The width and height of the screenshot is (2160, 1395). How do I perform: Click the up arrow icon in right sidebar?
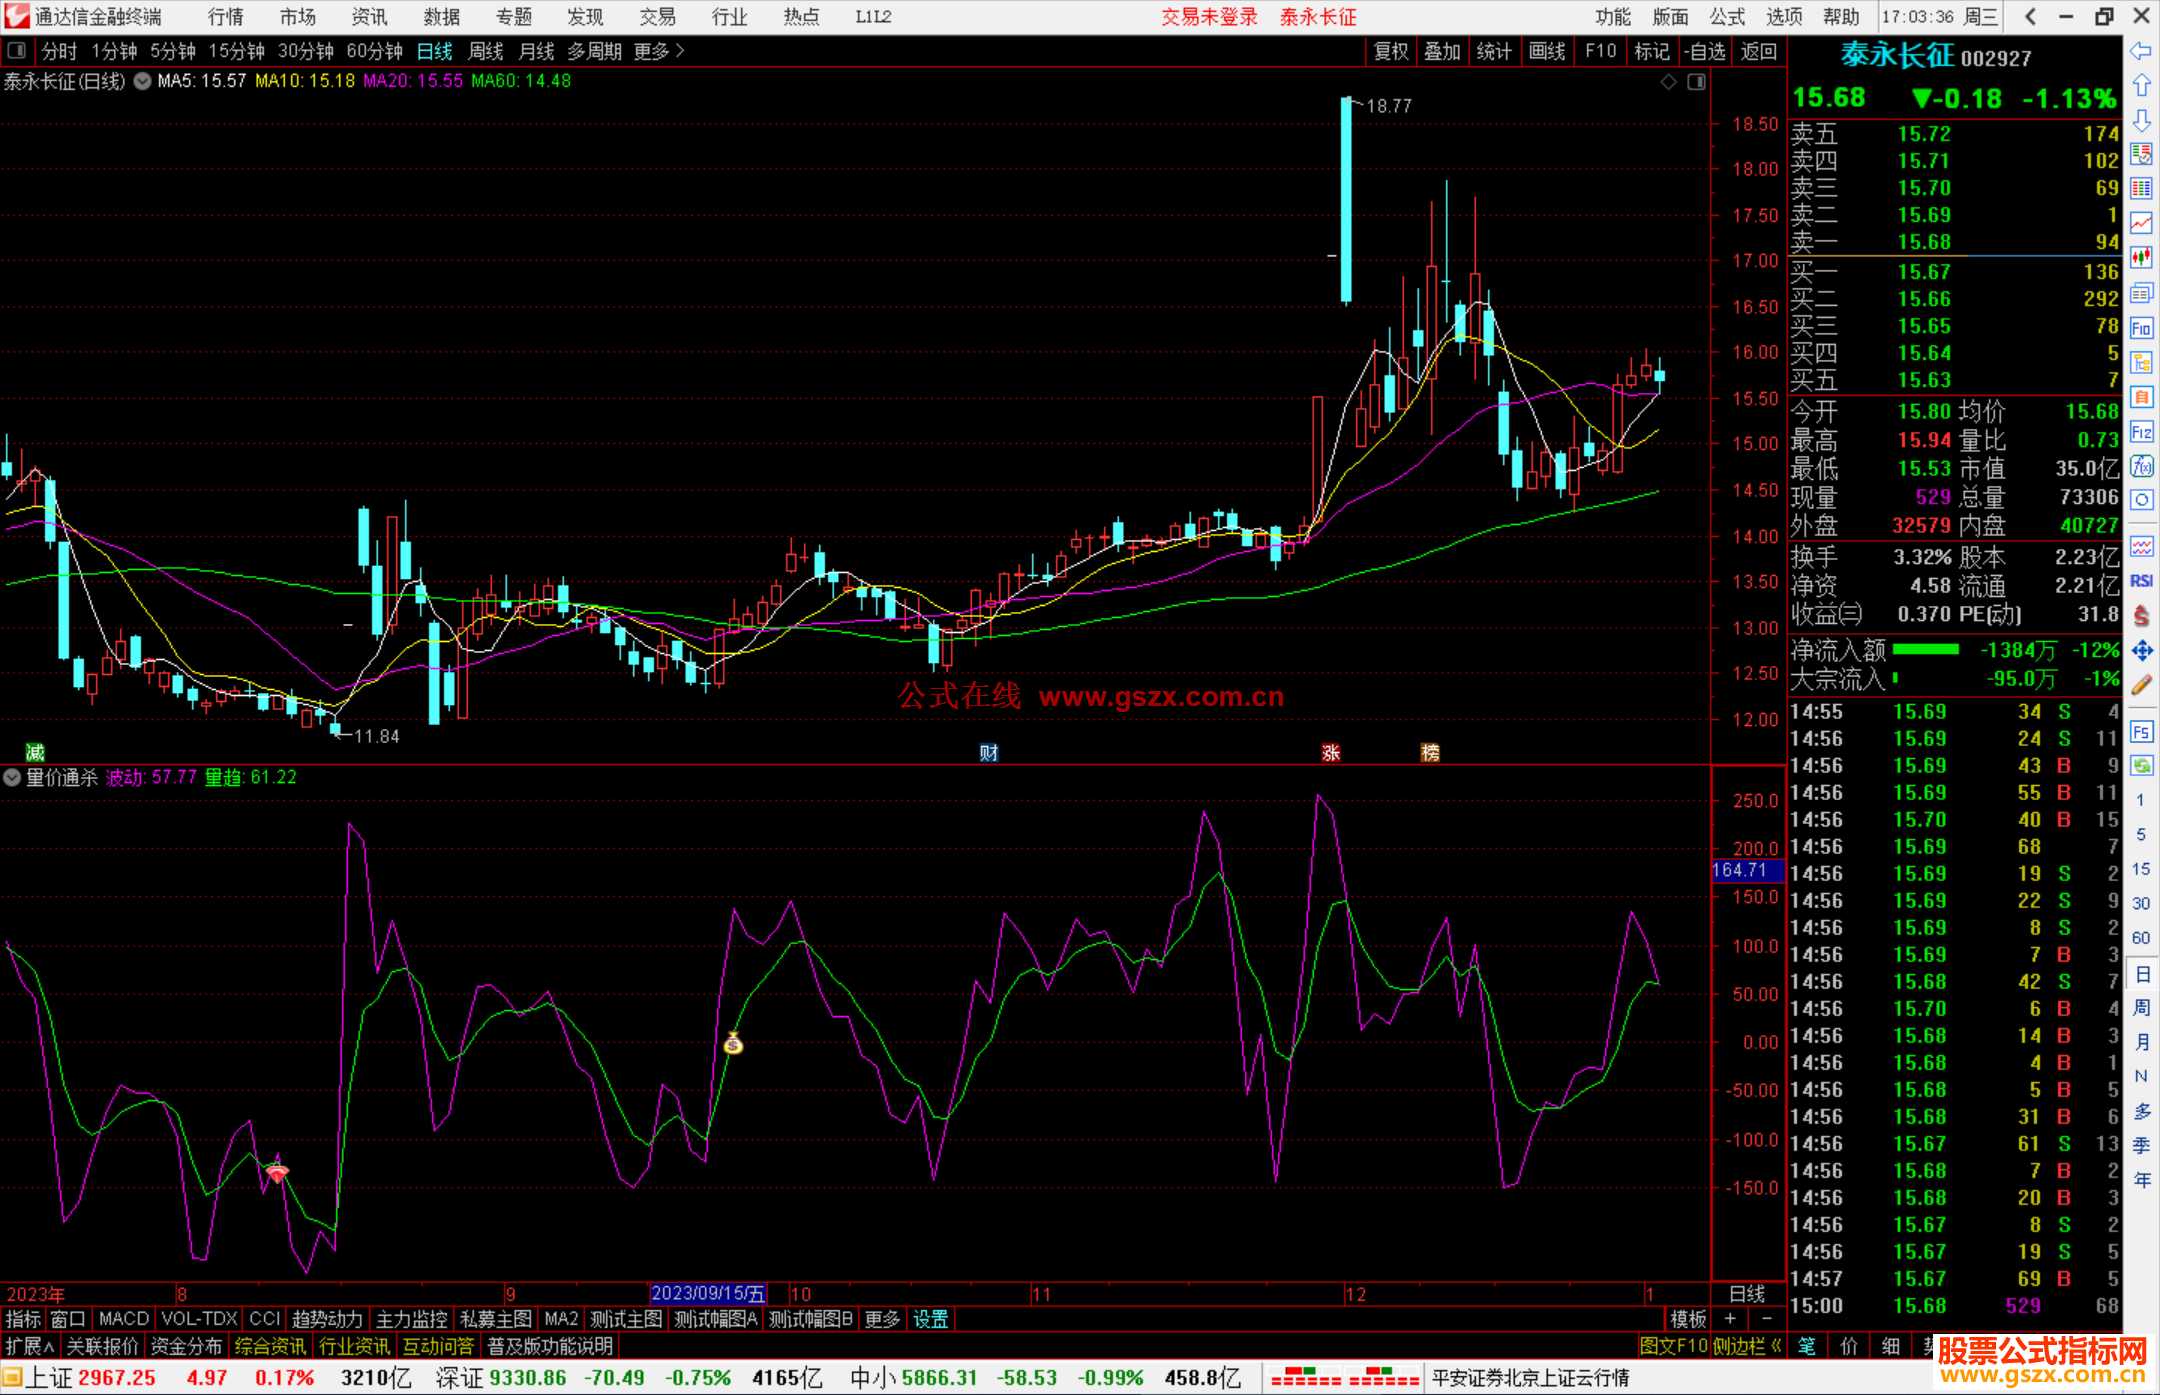(x=2141, y=86)
